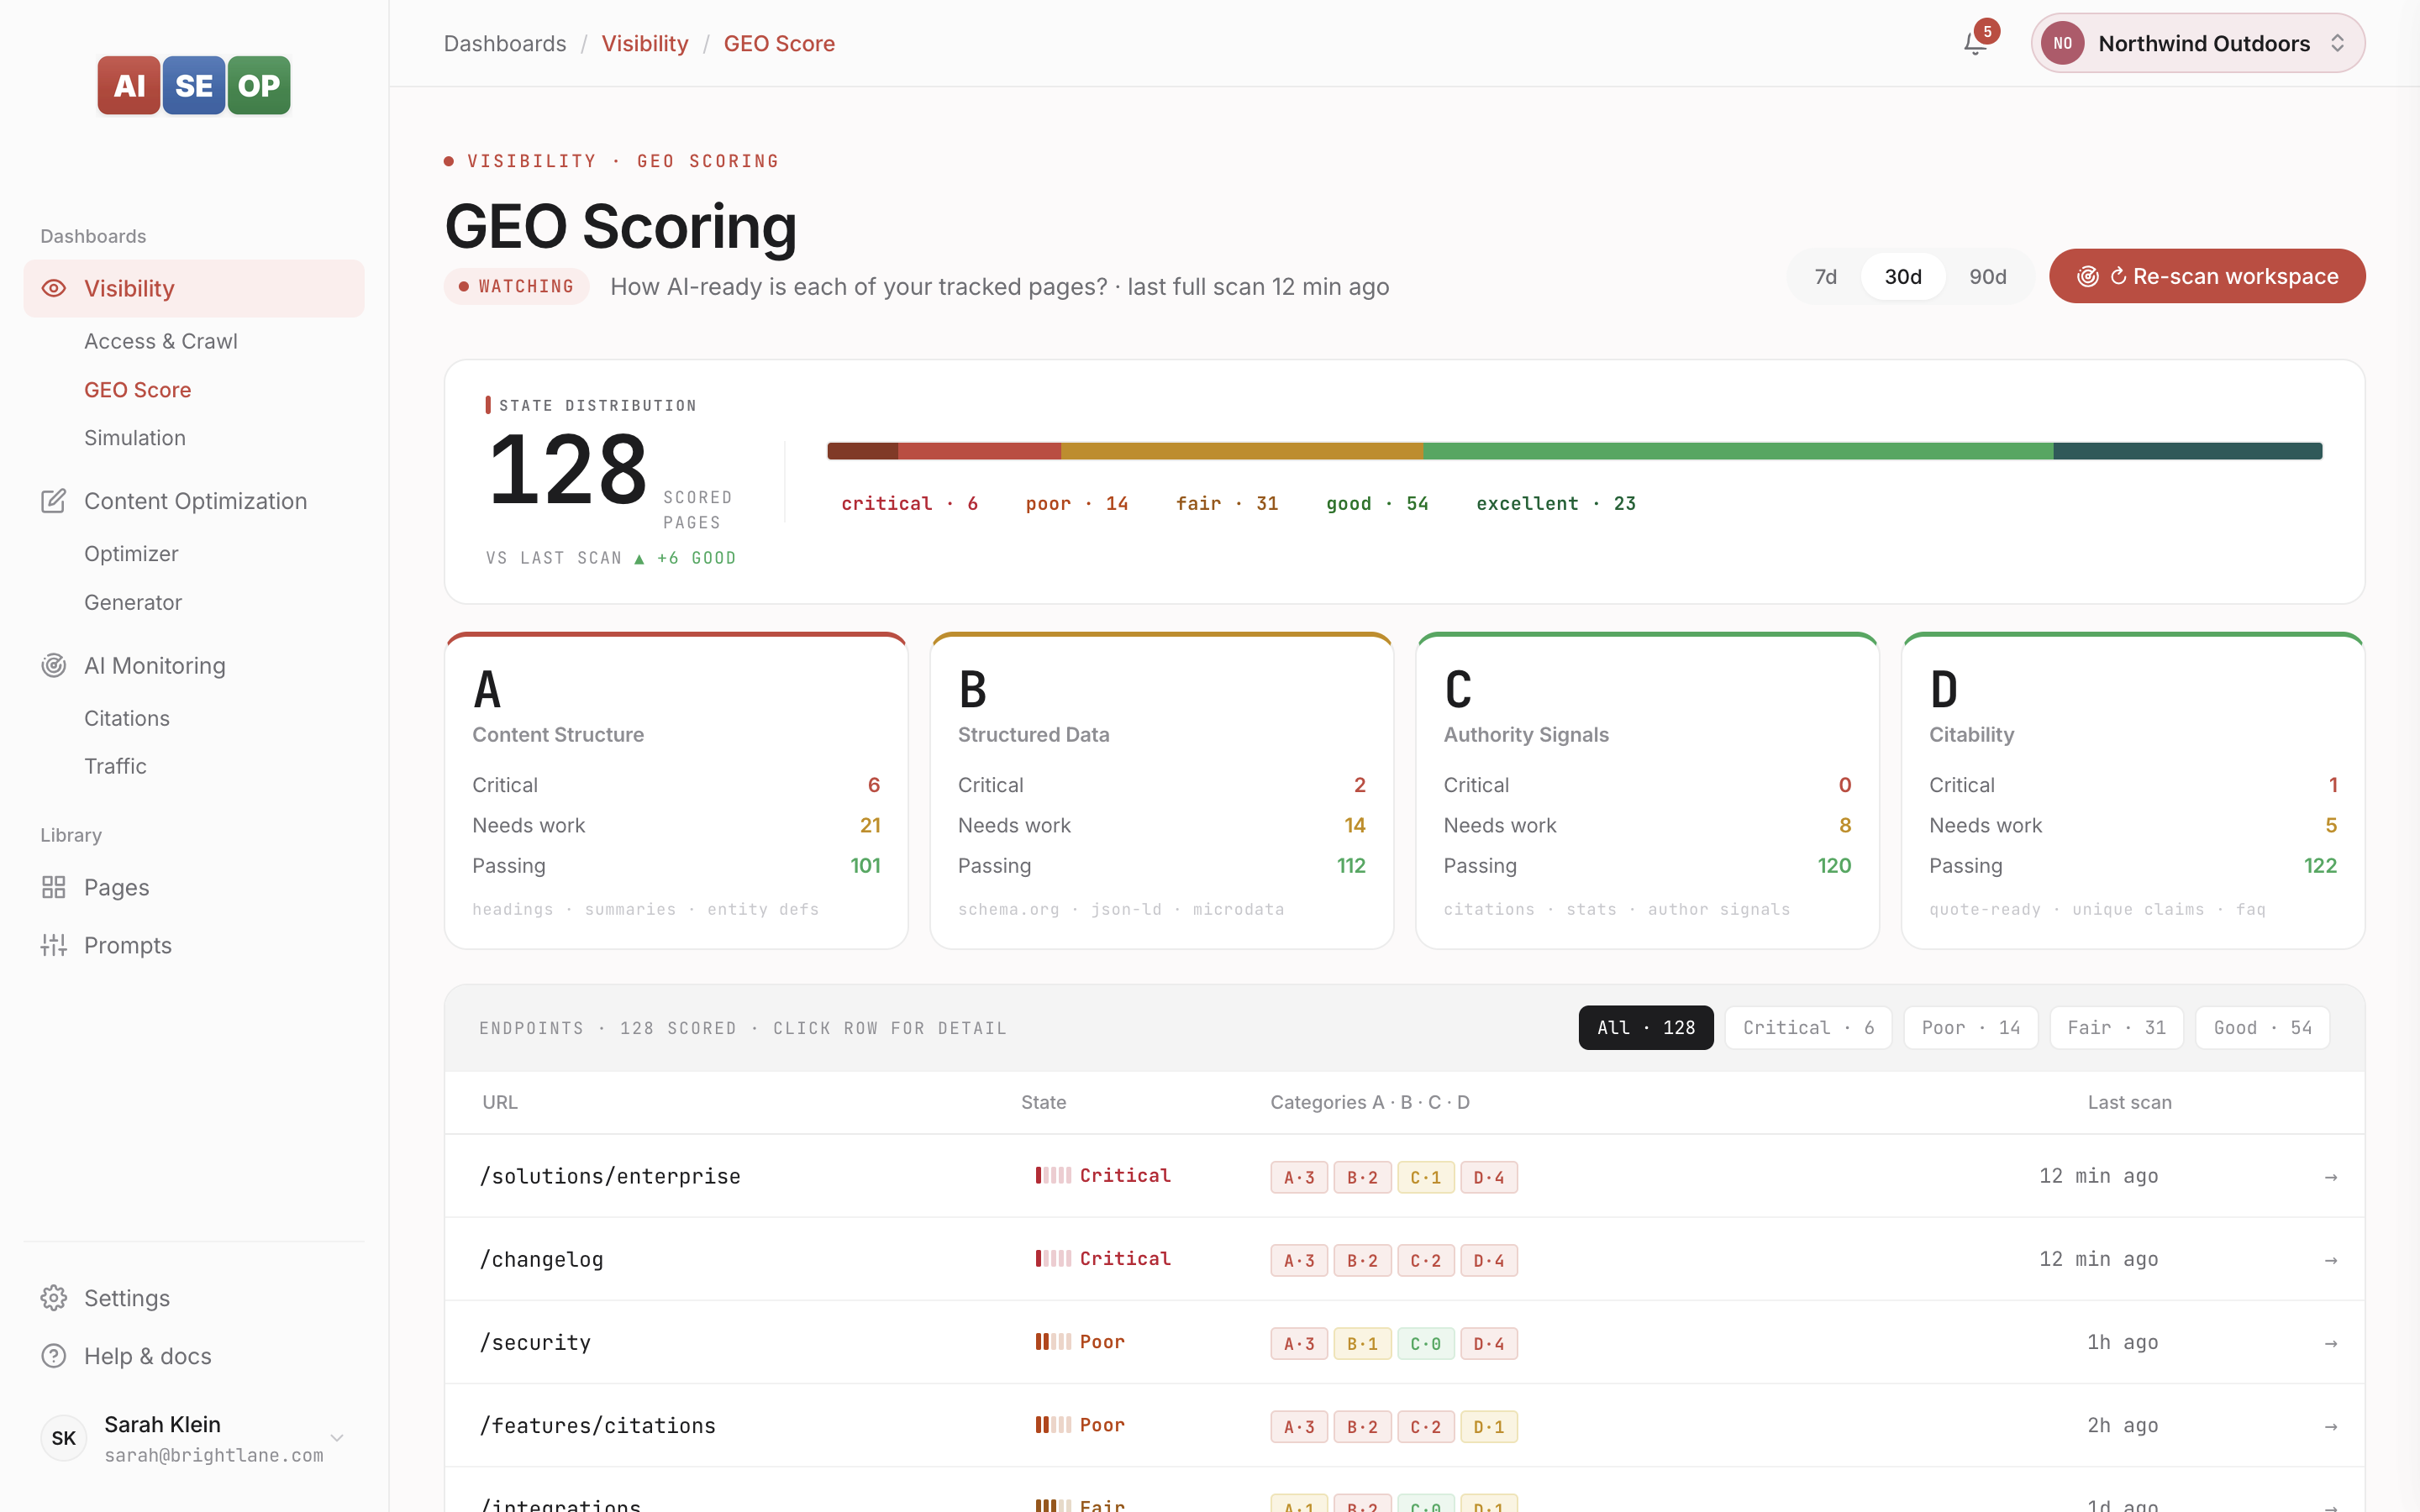
Task: Click Re-scan workspace button
Action: coord(2207,276)
